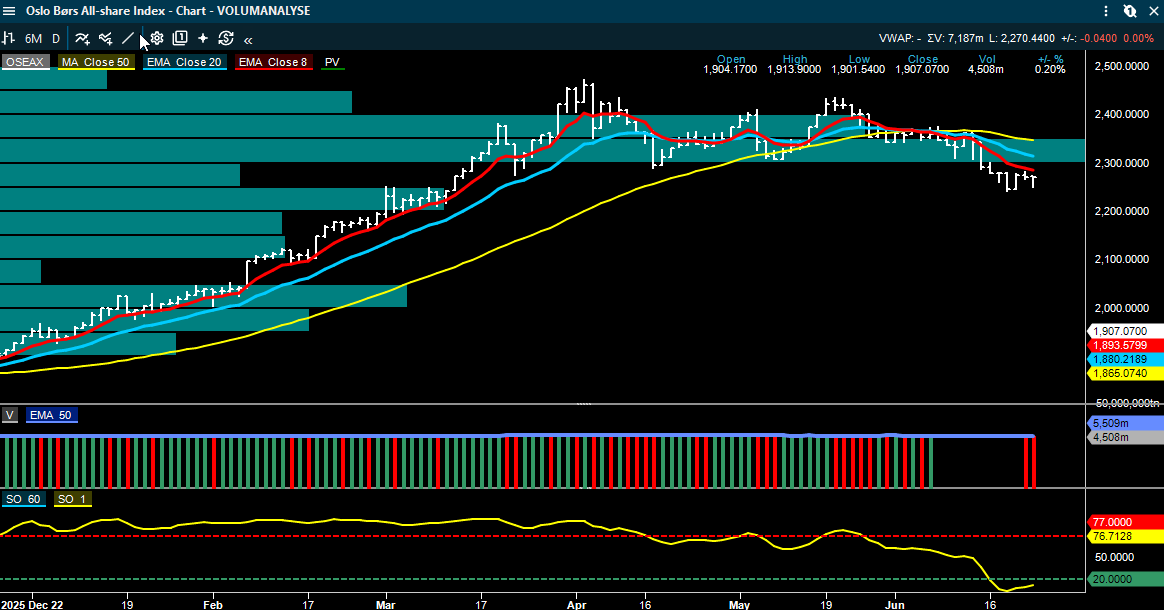Image resolution: width=1164 pixels, height=610 pixels.
Task: Click the 2,500.0000 price axis label
Action: coord(1122,66)
